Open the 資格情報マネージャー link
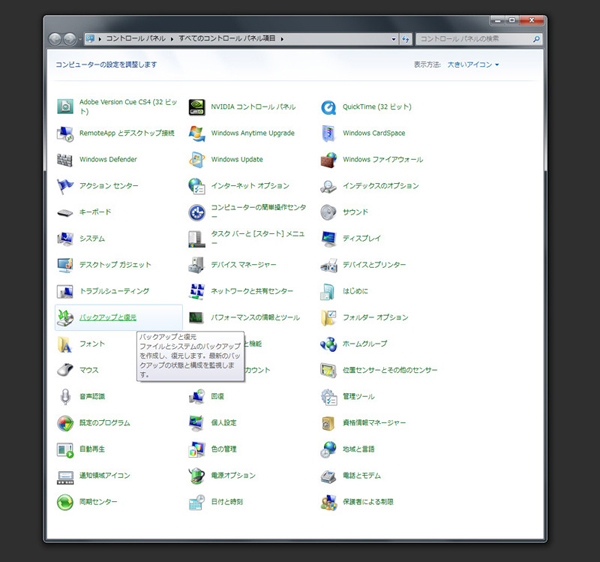The width and height of the screenshot is (600, 562). (x=374, y=423)
